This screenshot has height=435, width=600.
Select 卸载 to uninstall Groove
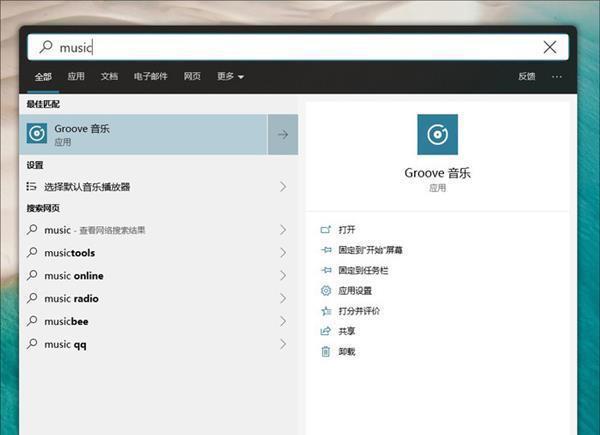point(347,351)
